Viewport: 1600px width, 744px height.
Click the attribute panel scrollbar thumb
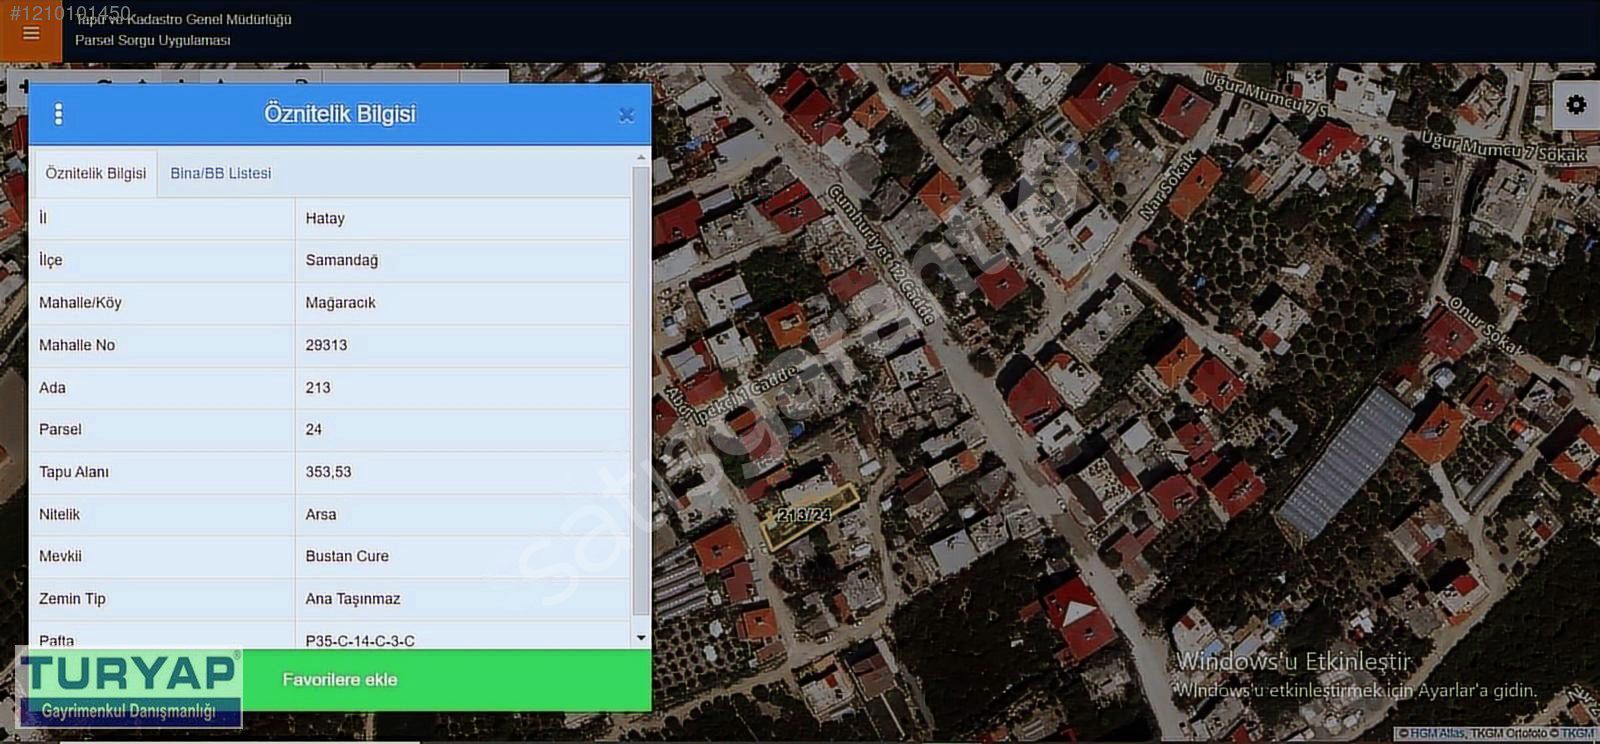coord(641,390)
